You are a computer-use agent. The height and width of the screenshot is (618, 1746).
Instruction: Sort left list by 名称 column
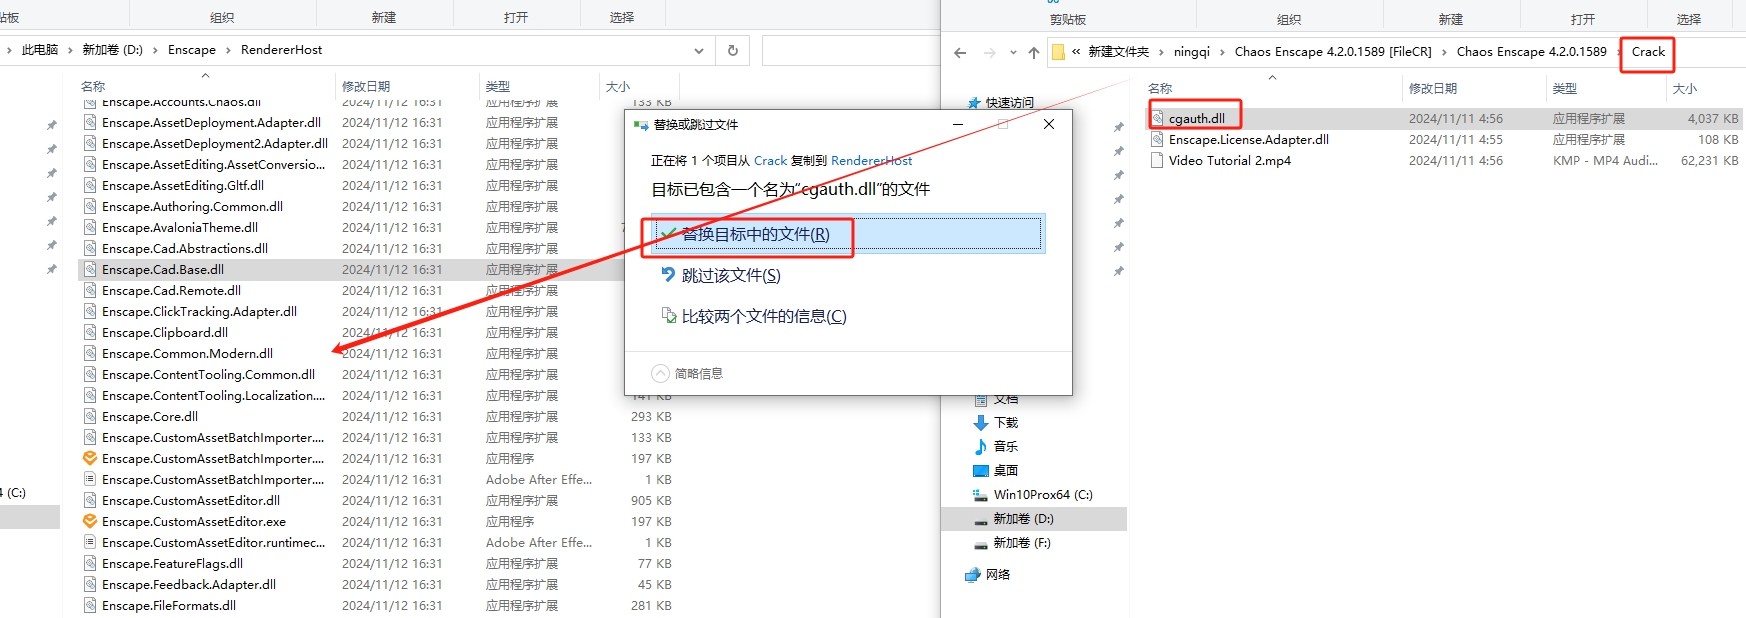[x=93, y=86]
